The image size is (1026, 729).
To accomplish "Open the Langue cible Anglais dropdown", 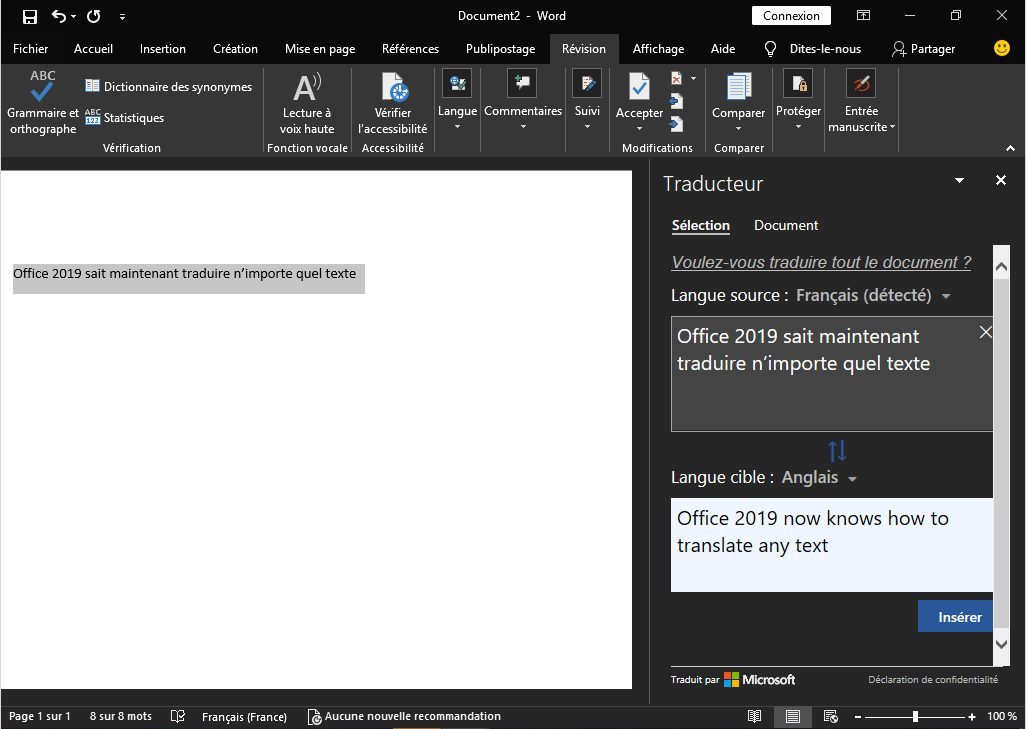I will coord(852,479).
